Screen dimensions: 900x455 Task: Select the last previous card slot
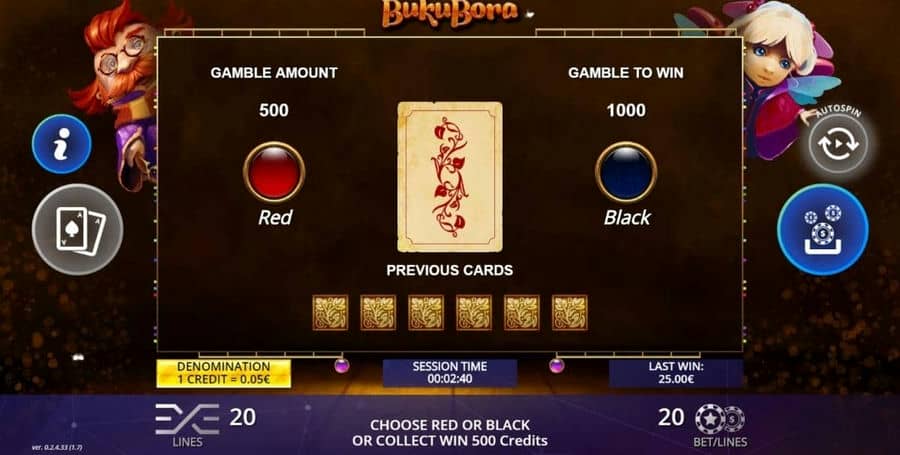(x=570, y=313)
